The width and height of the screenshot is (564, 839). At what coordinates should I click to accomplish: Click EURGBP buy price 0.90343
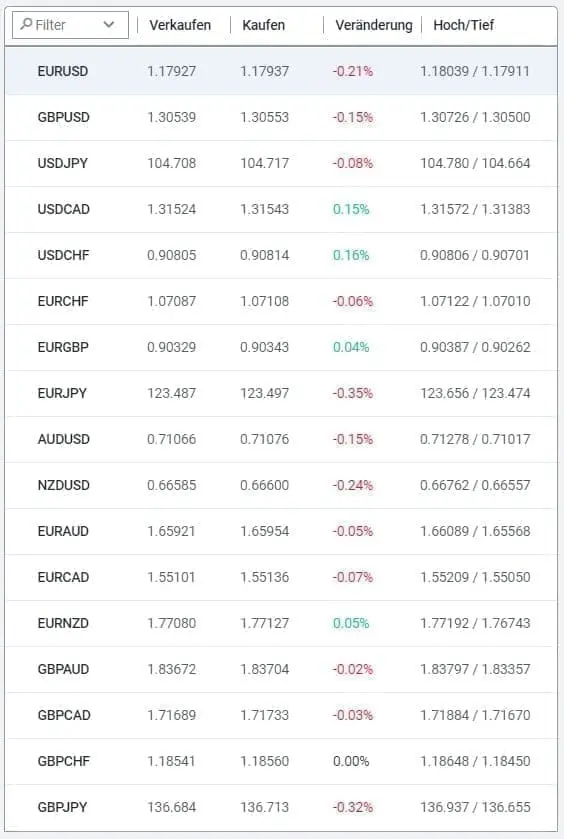coord(264,347)
